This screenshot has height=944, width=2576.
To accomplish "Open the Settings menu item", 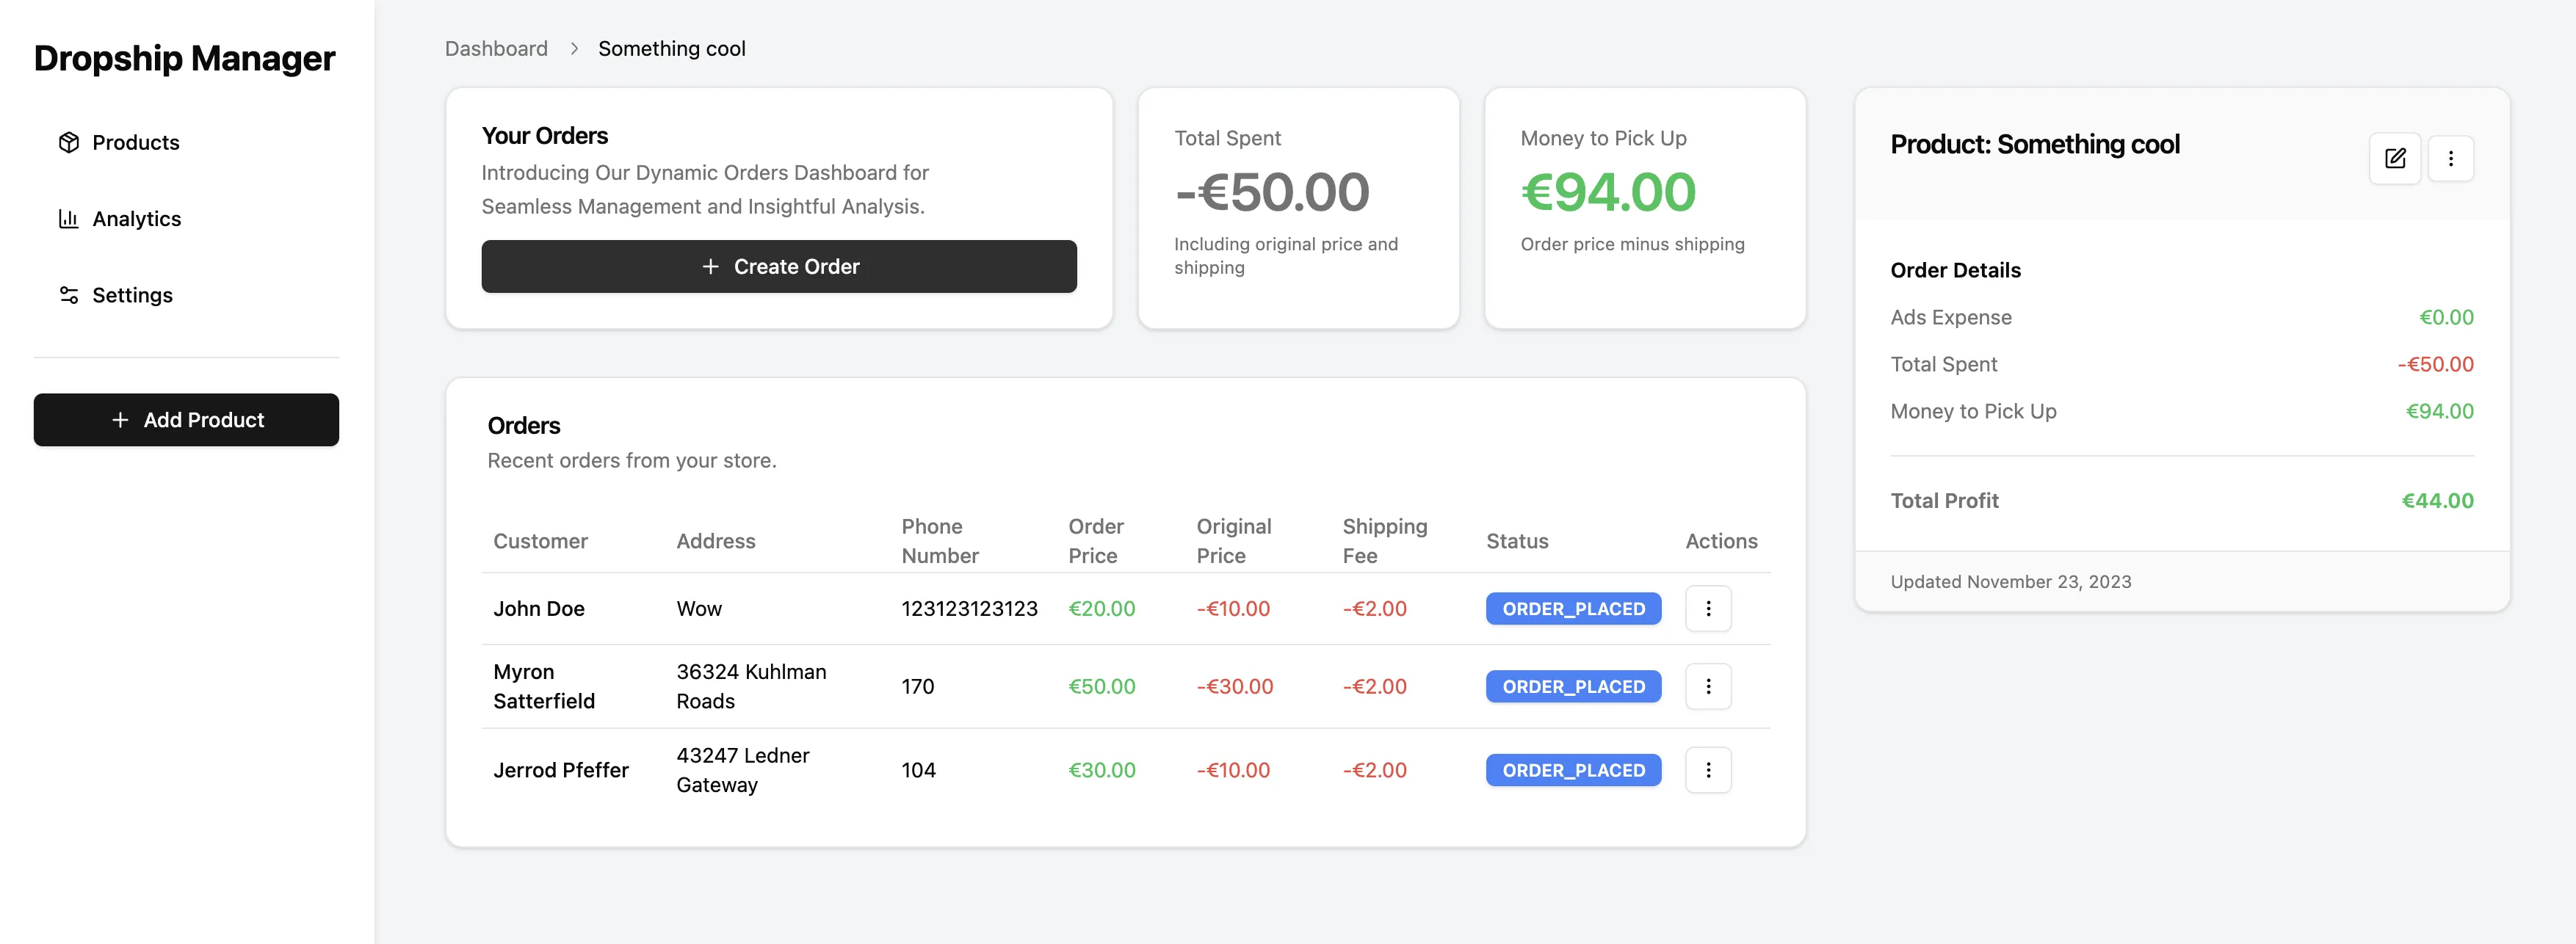I will point(132,295).
